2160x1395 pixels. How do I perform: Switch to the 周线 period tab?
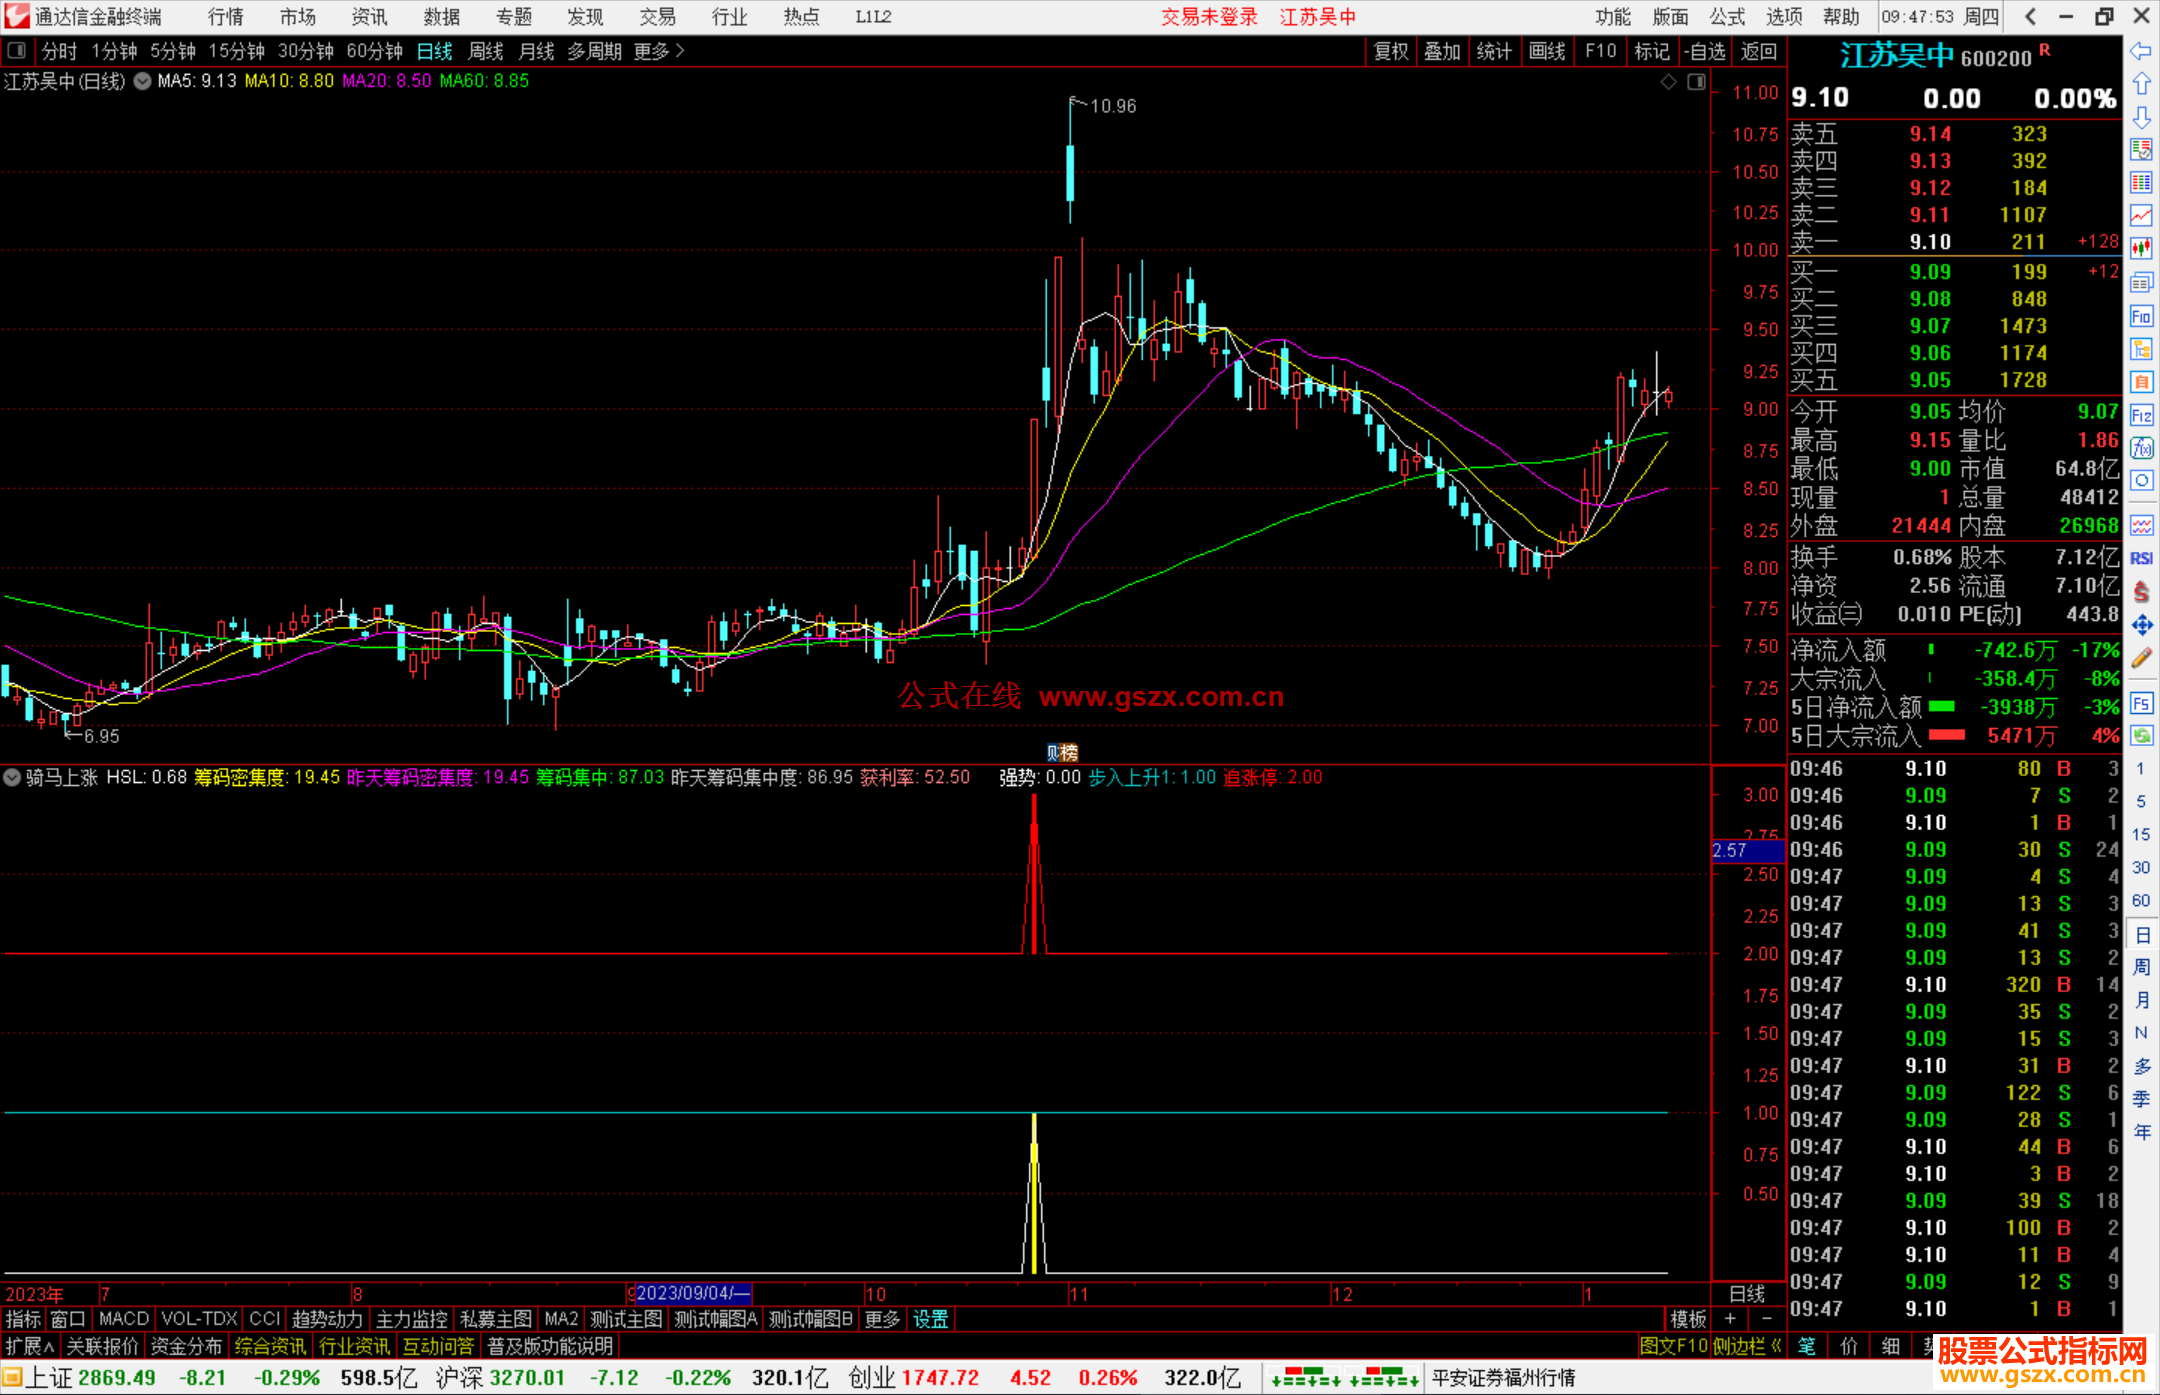(x=486, y=51)
